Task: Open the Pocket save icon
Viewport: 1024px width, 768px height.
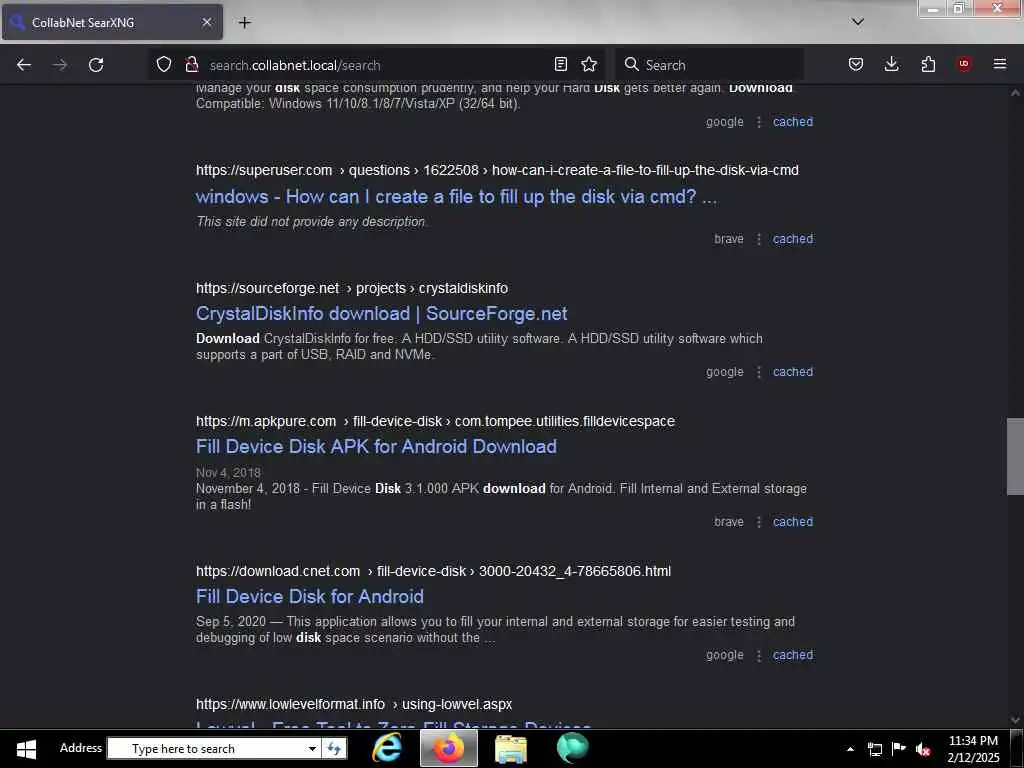Action: pyautogui.click(x=856, y=64)
